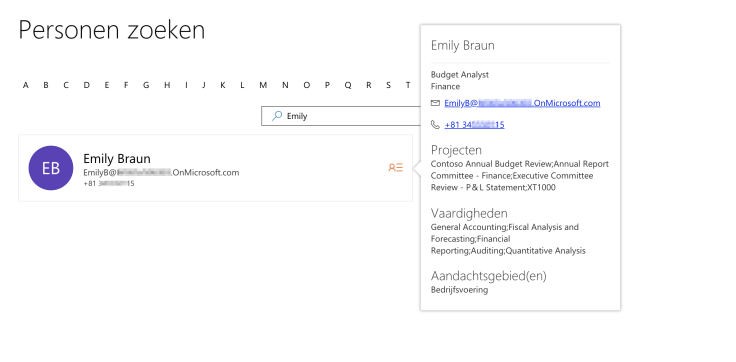Call the +81 phone number link

[474, 124]
